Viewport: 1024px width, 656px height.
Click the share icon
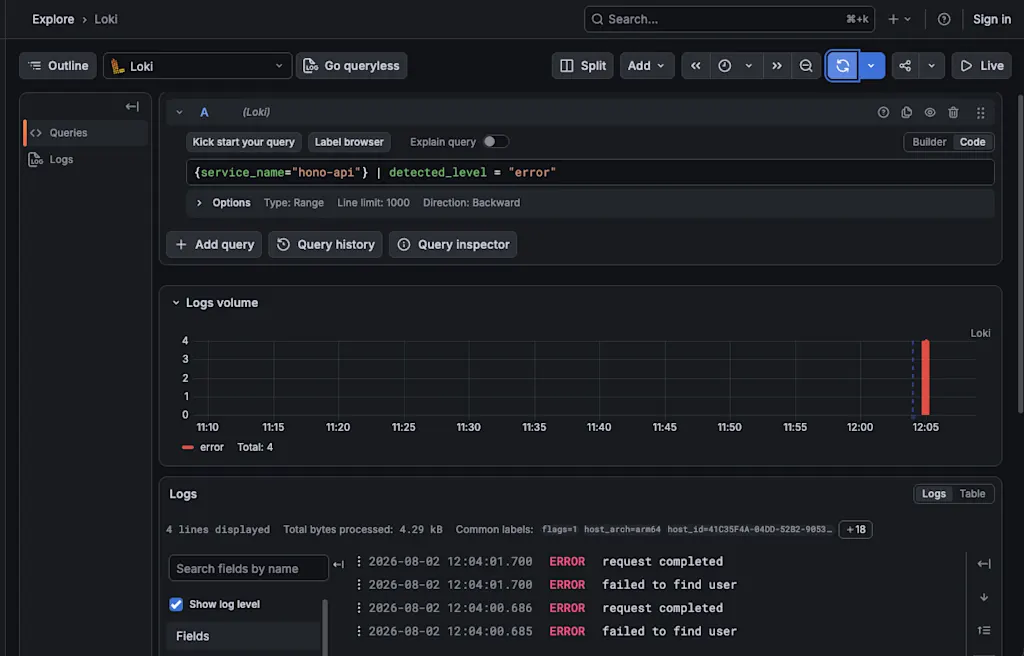(x=905, y=65)
